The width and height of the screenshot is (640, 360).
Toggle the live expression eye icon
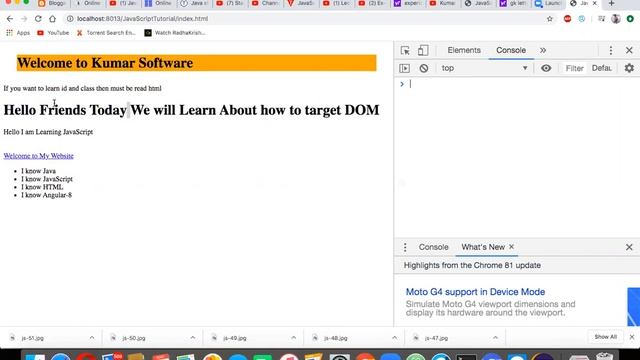(x=546, y=68)
